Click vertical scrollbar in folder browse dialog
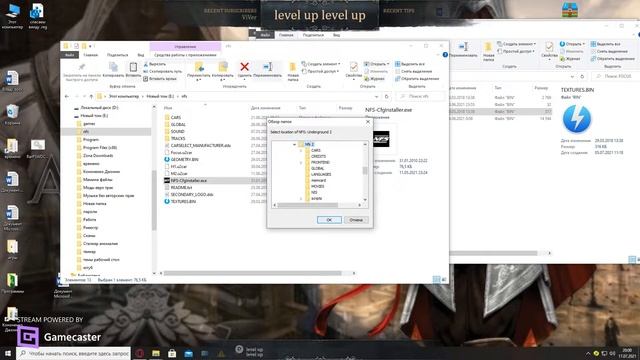 tap(365, 172)
